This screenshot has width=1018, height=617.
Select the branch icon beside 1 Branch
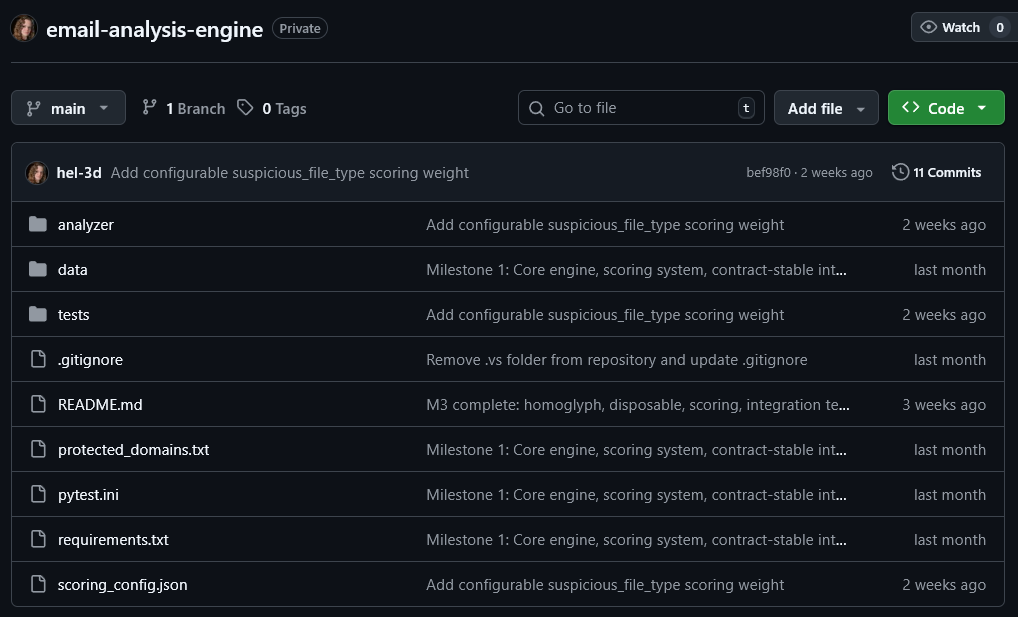click(149, 108)
